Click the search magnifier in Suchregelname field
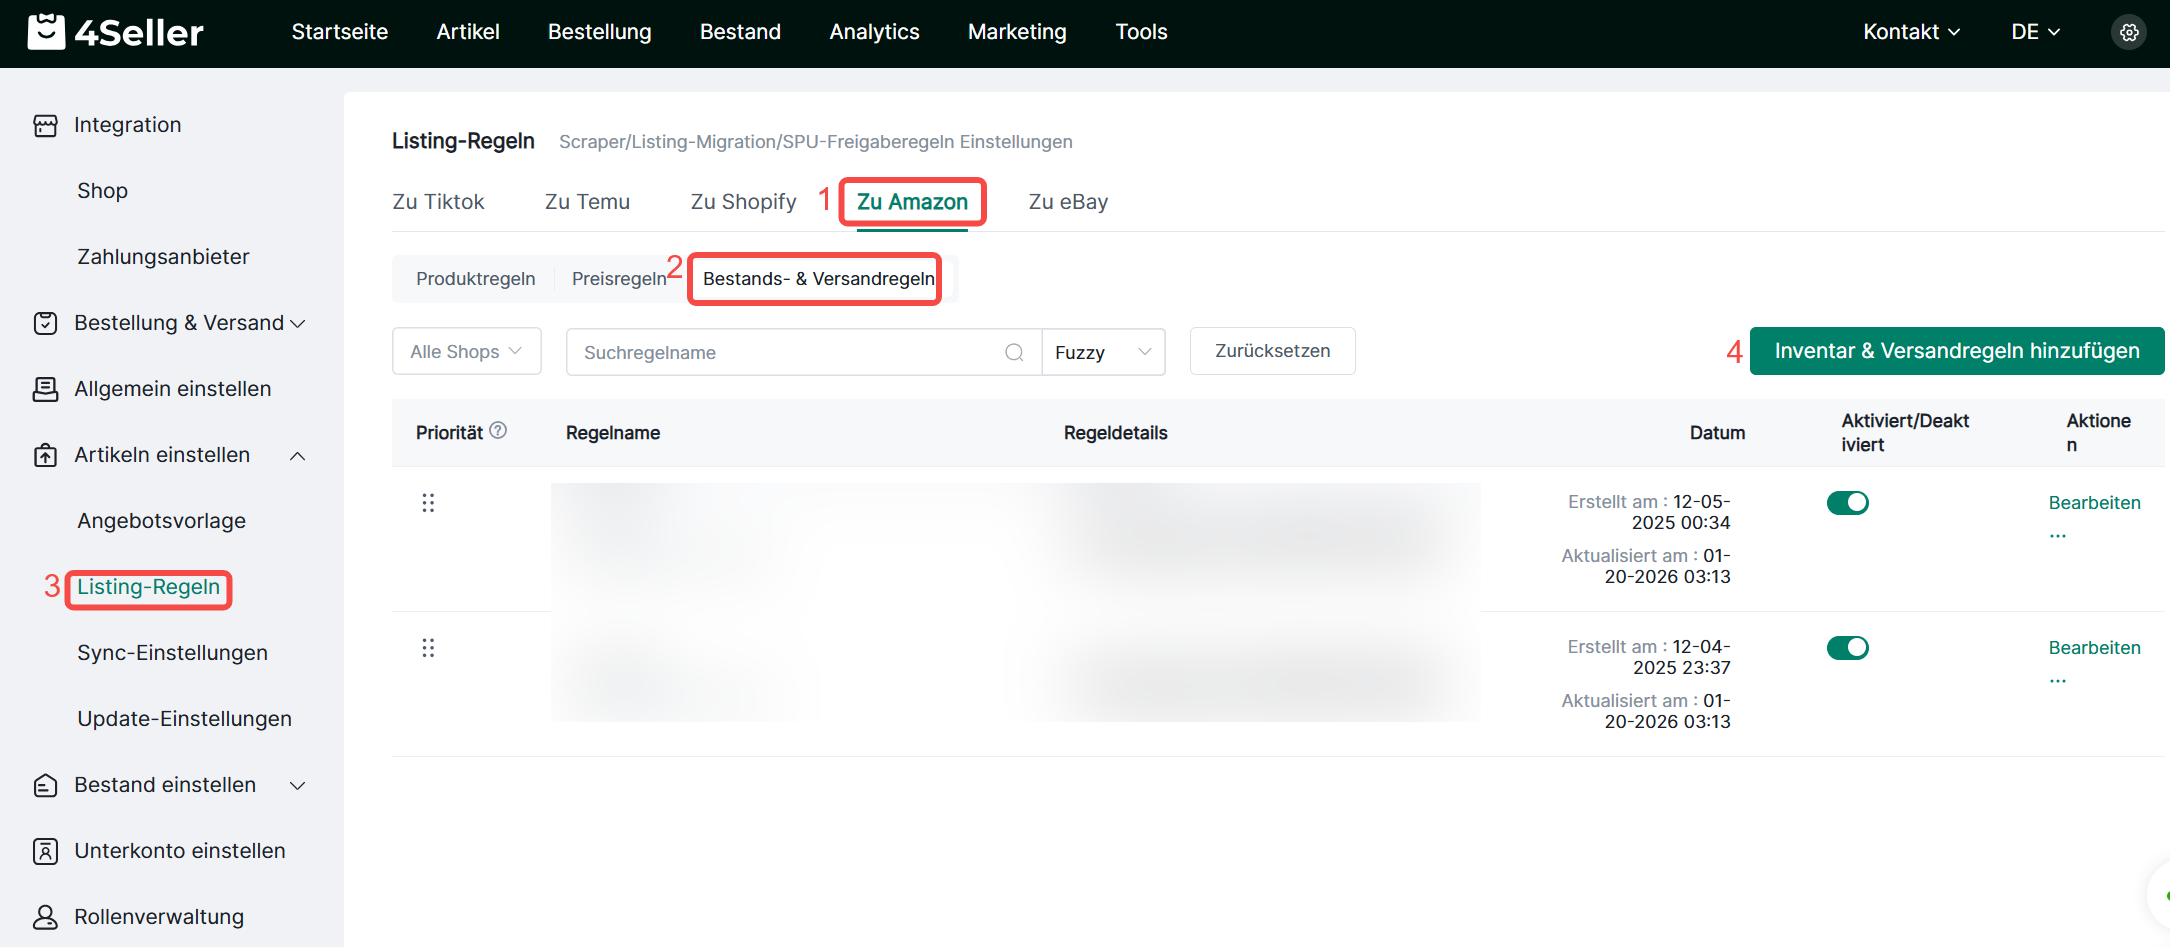The height and width of the screenshot is (947, 2170). point(1014,352)
